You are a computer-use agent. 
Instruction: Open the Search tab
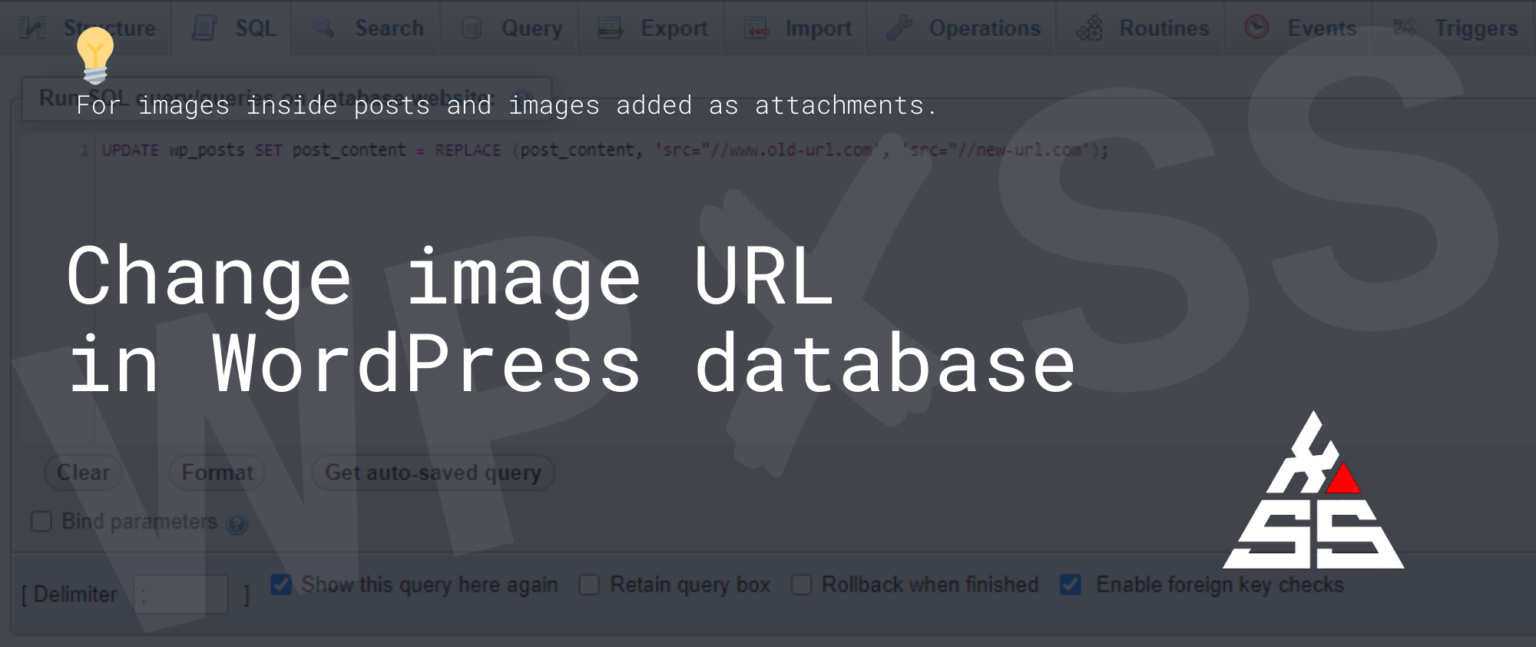[x=367, y=28]
